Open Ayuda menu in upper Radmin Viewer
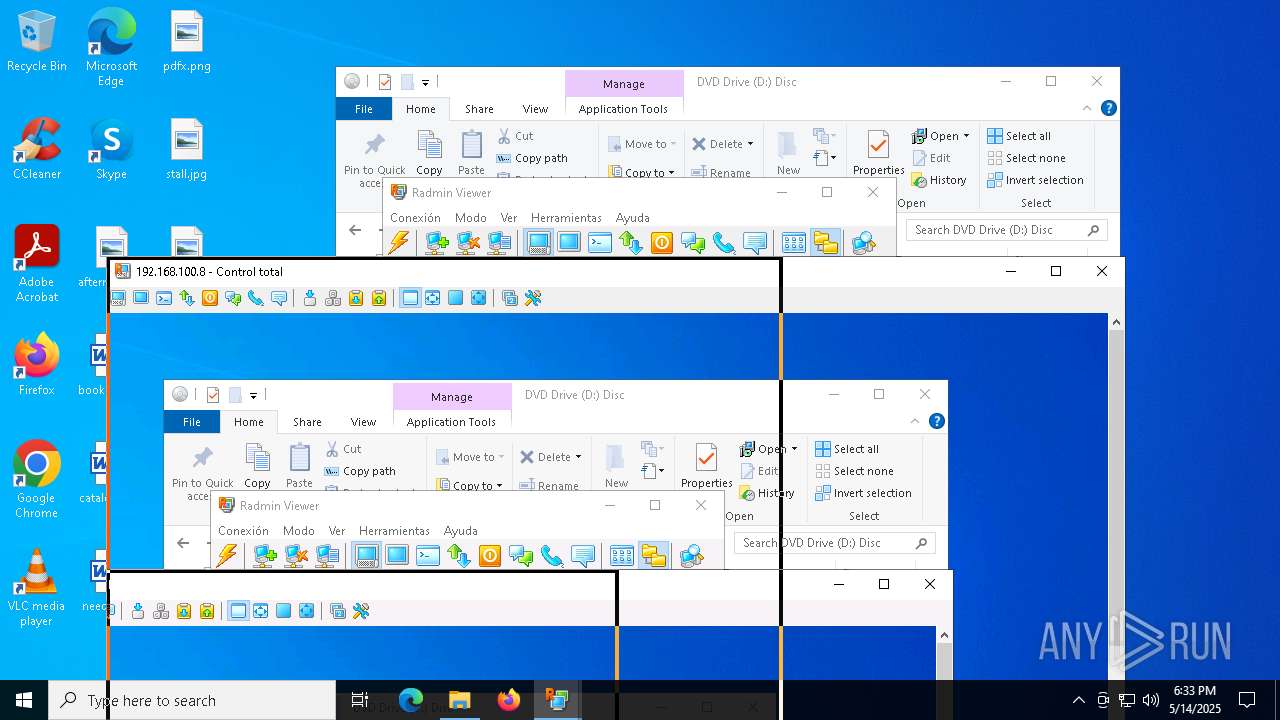 coord(632,217)
